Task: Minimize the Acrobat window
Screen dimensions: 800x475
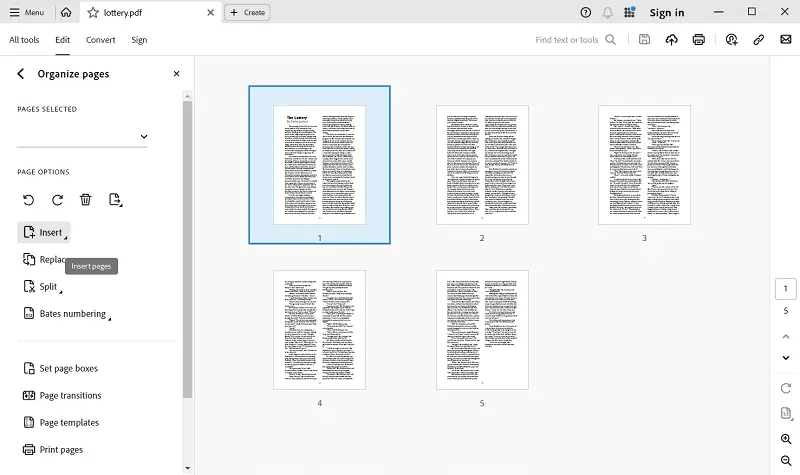Action: (x=718, y=12)
